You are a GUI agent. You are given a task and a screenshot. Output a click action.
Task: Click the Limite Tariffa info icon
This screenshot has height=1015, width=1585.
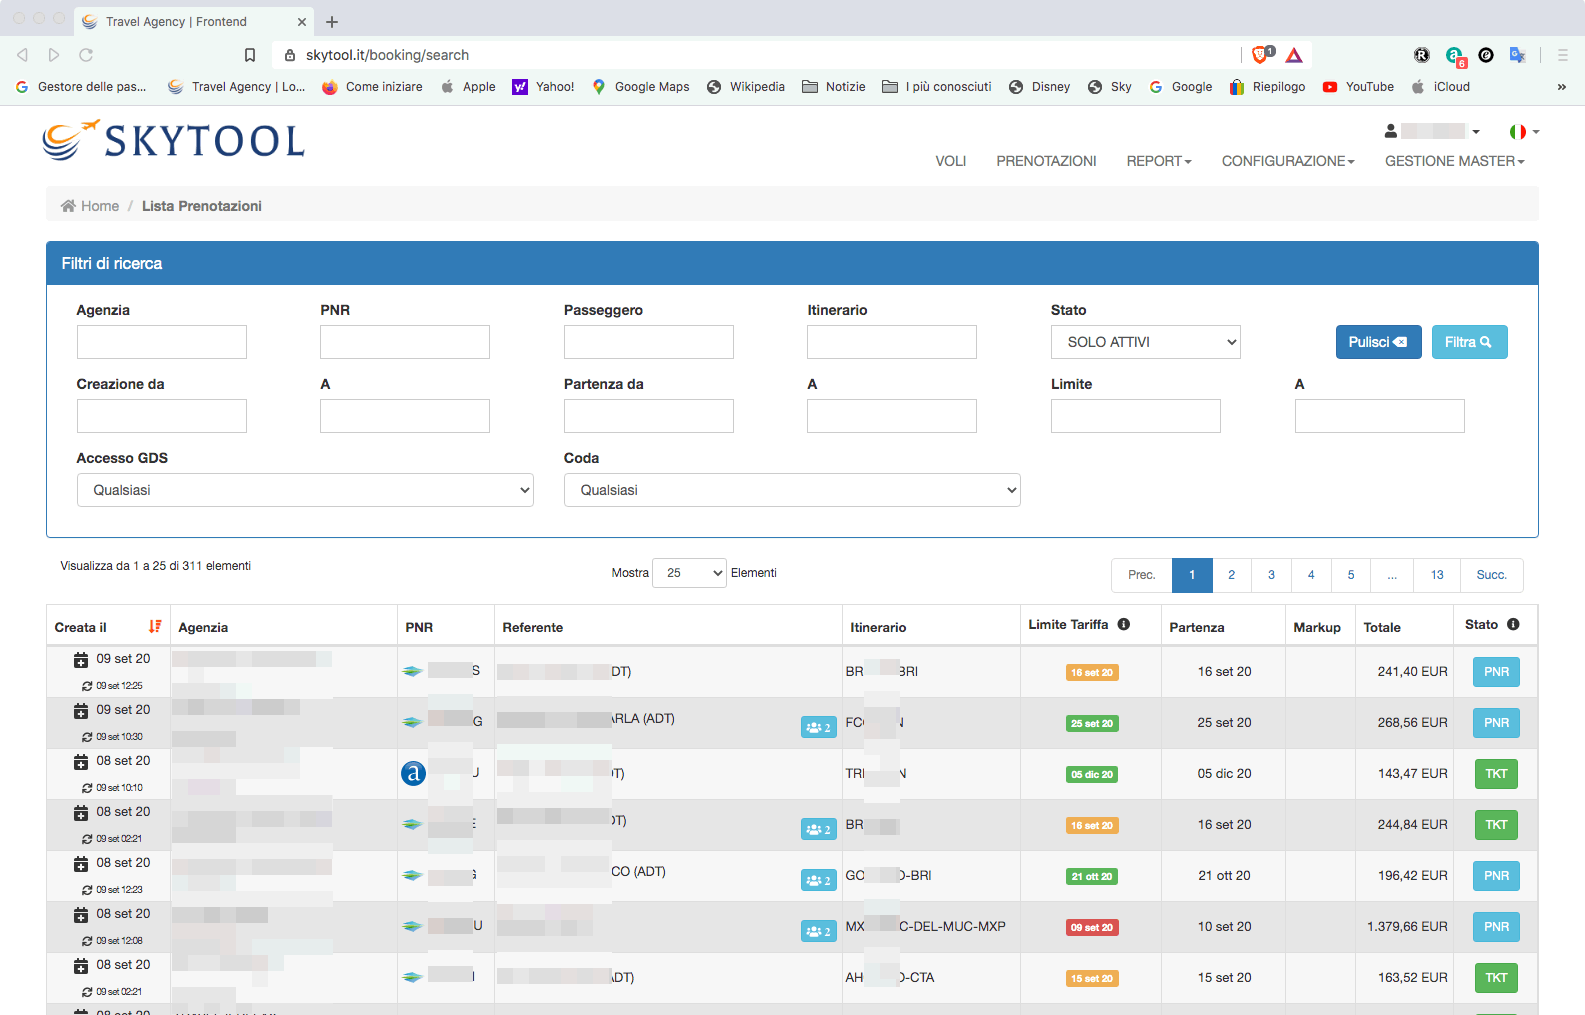(1124, 625)
